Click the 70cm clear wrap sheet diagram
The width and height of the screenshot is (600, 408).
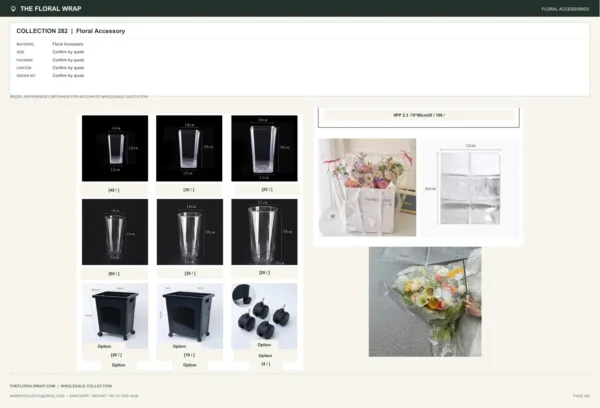(470, 187)
